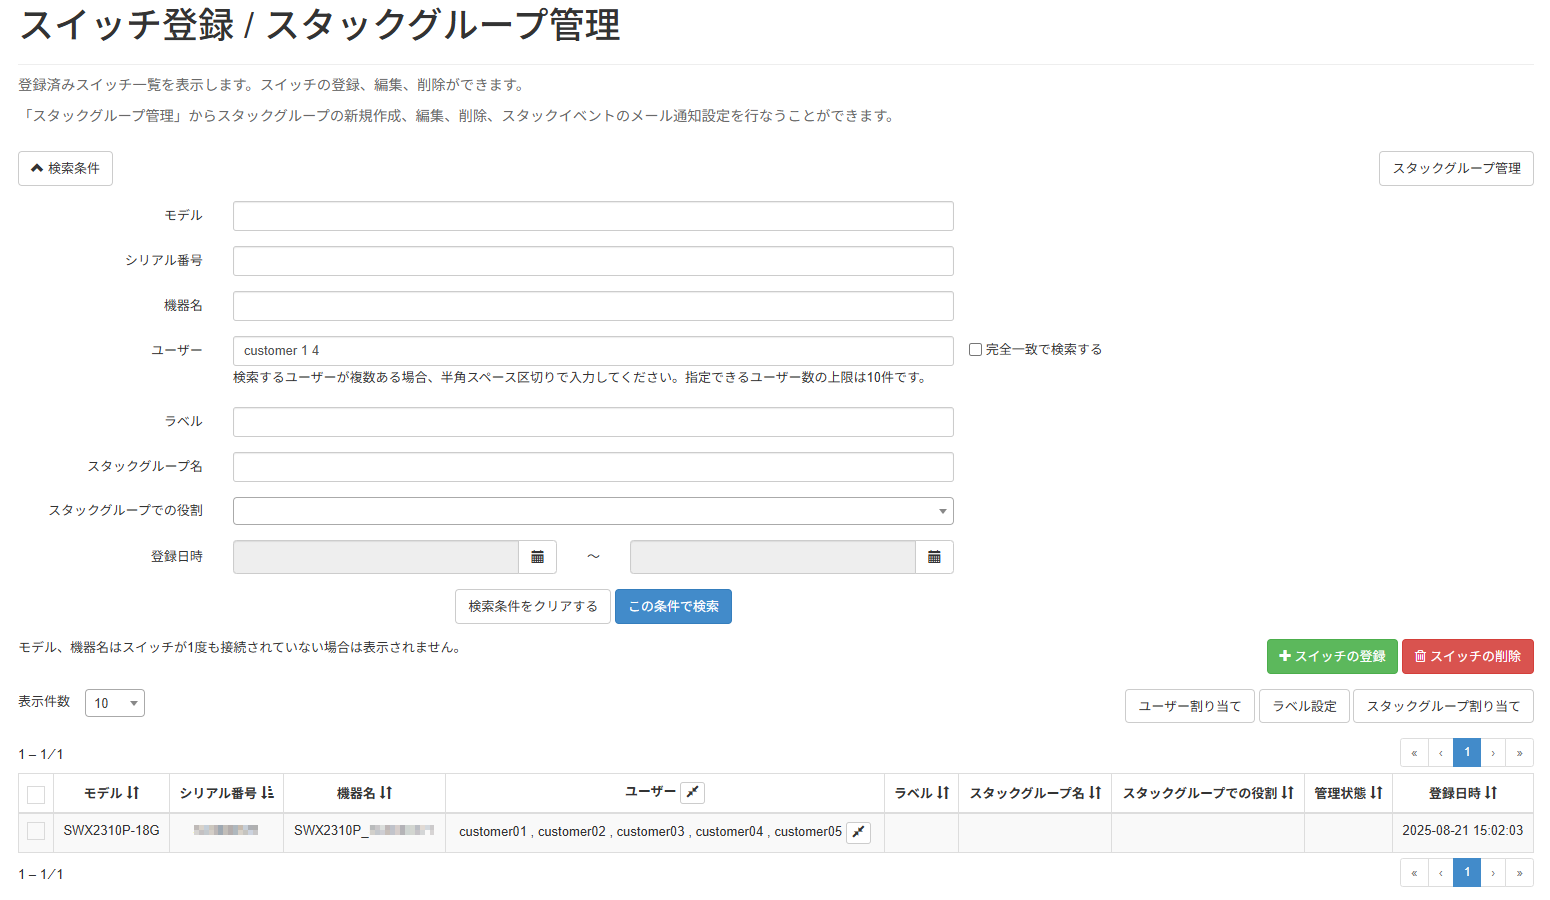Open スタックグループ管理
The height and width of the screenshot is (900, 1550).
tap(1456, 168)
